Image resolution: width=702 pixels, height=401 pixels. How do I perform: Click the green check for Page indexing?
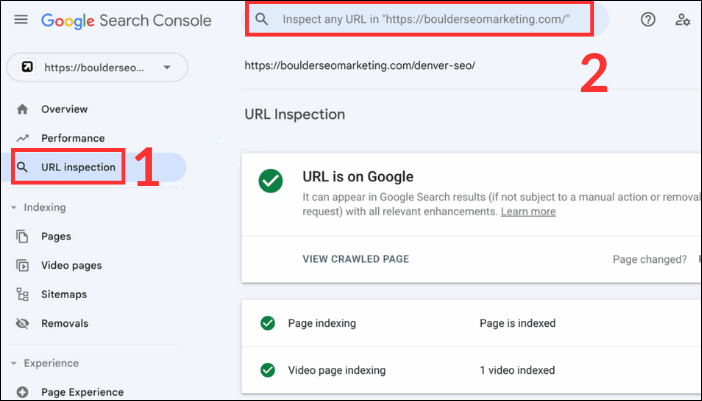point(268,323)
